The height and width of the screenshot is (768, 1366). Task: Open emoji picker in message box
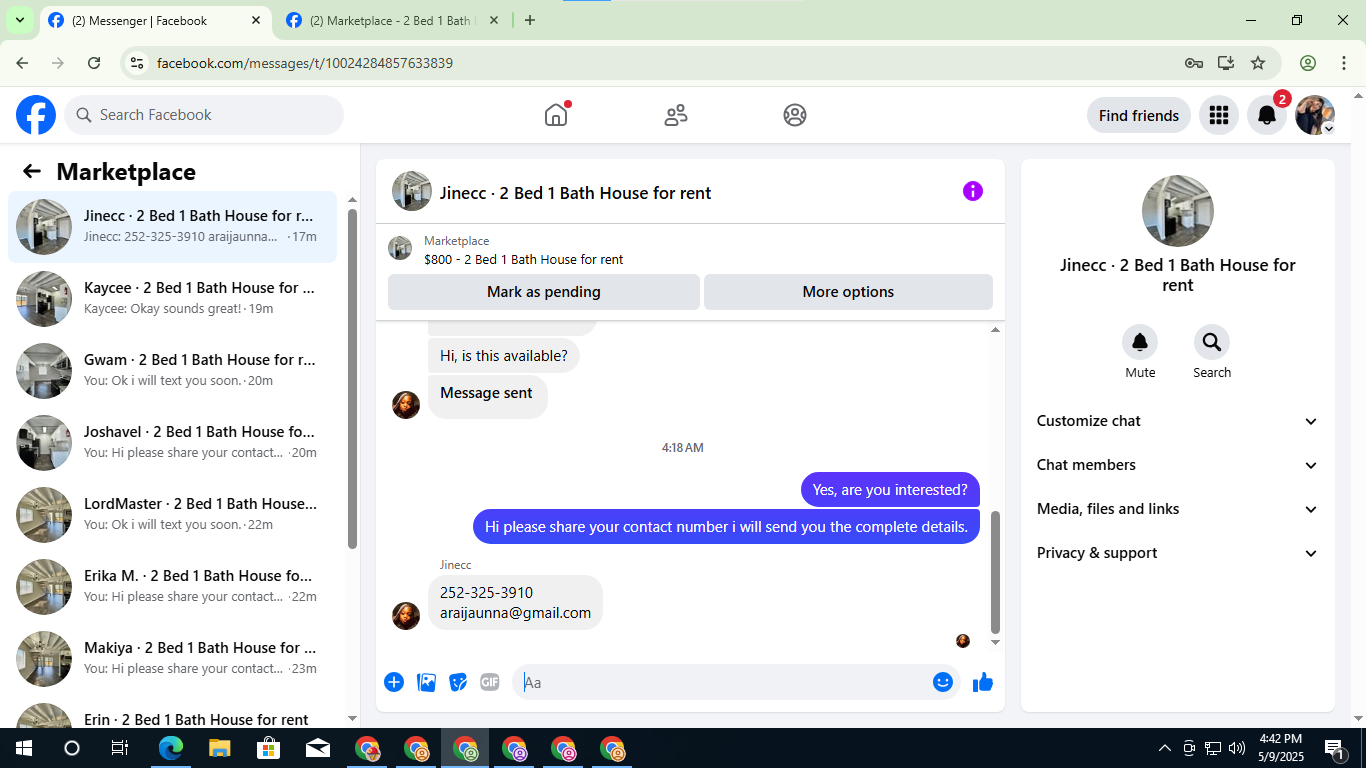(942, 682)
